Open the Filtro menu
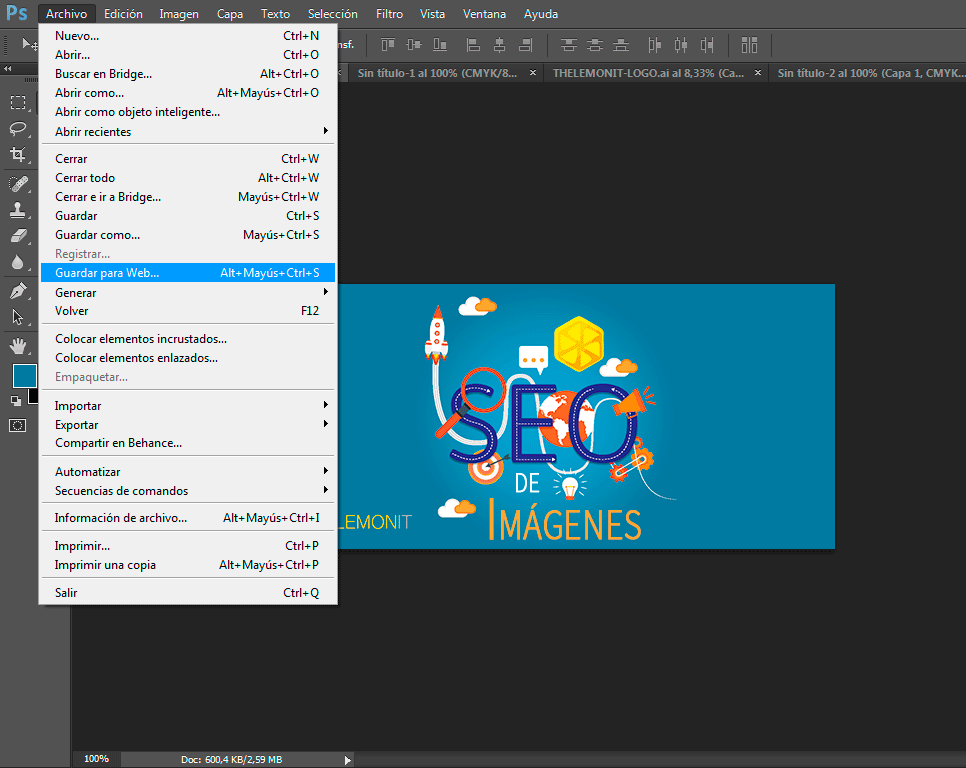966x768 pixels. click(x=389, y=14)
